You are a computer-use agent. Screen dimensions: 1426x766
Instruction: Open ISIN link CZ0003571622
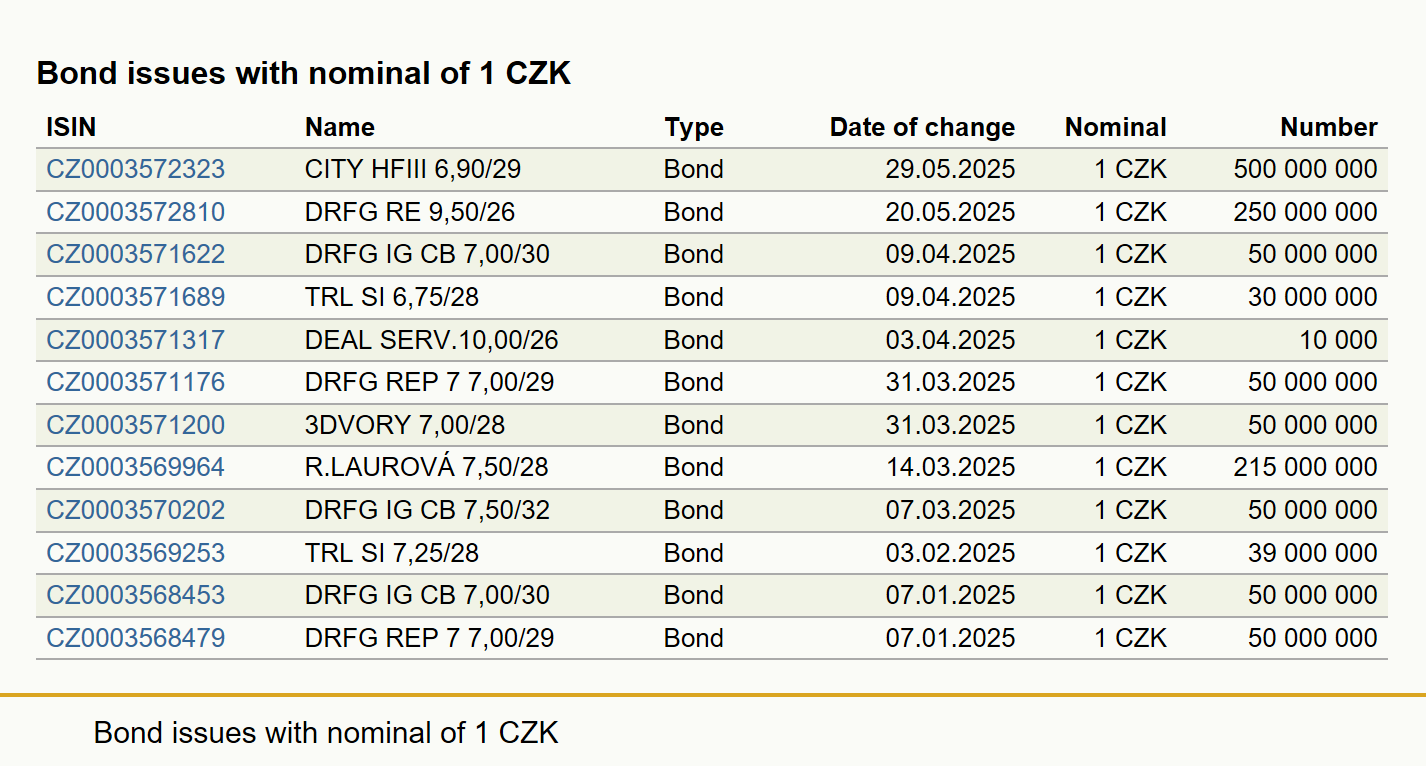136,254
